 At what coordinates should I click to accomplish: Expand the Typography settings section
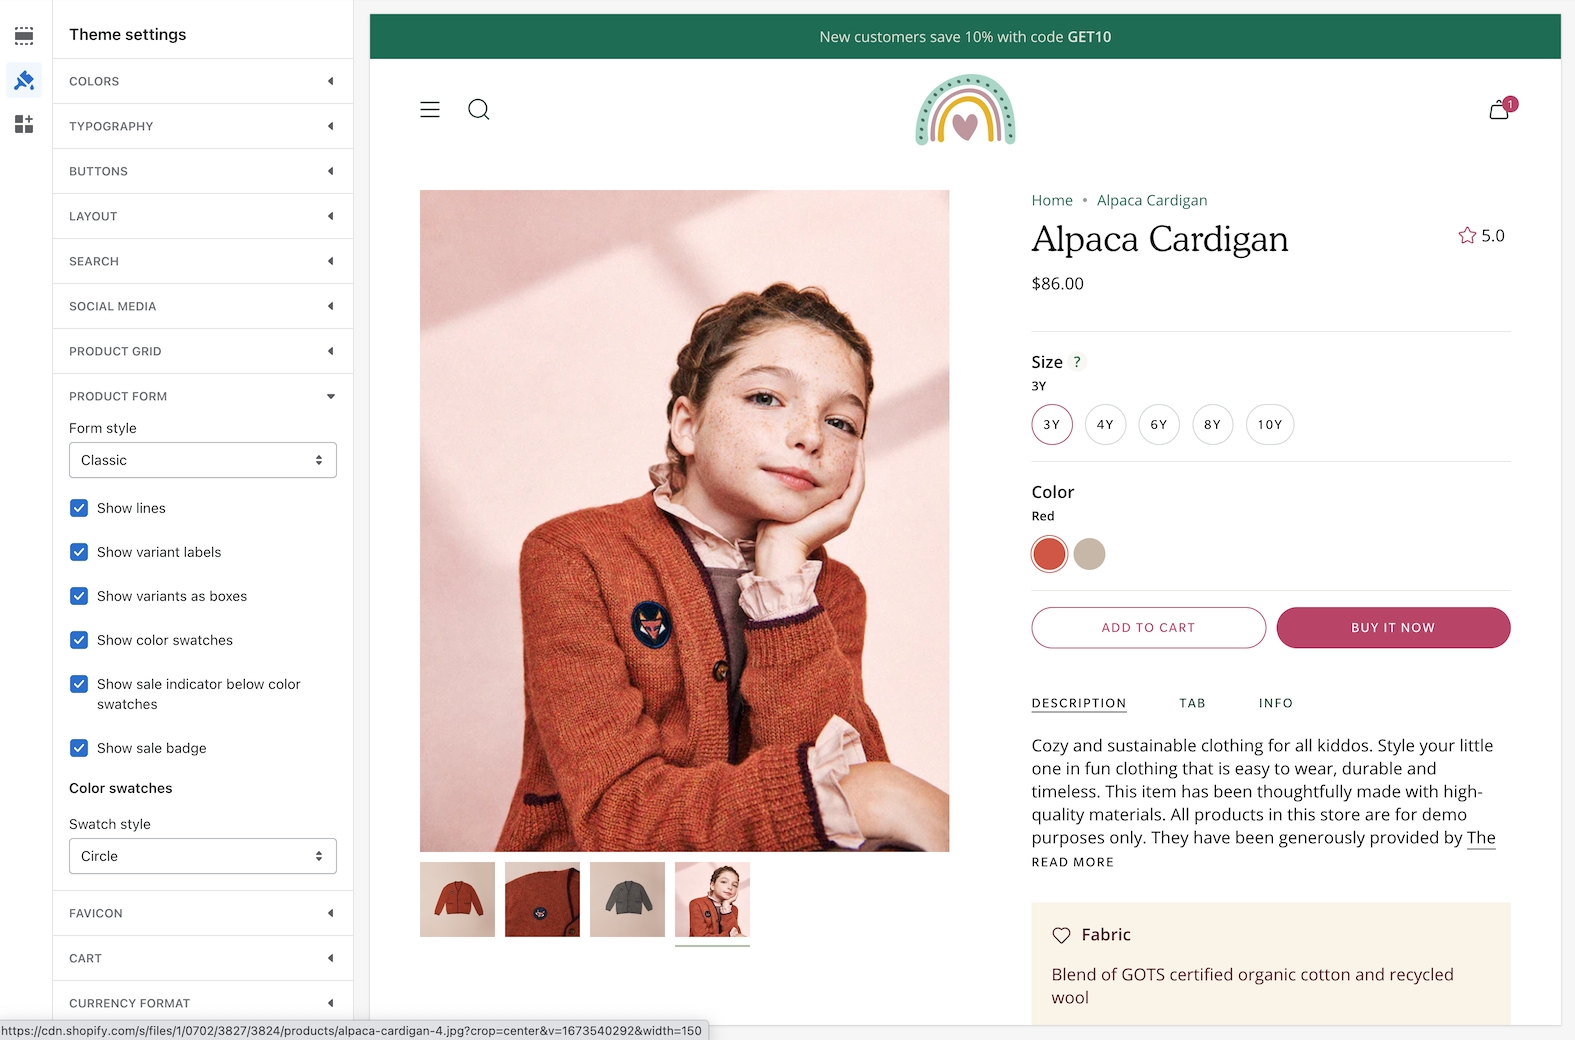click(203, 126)
